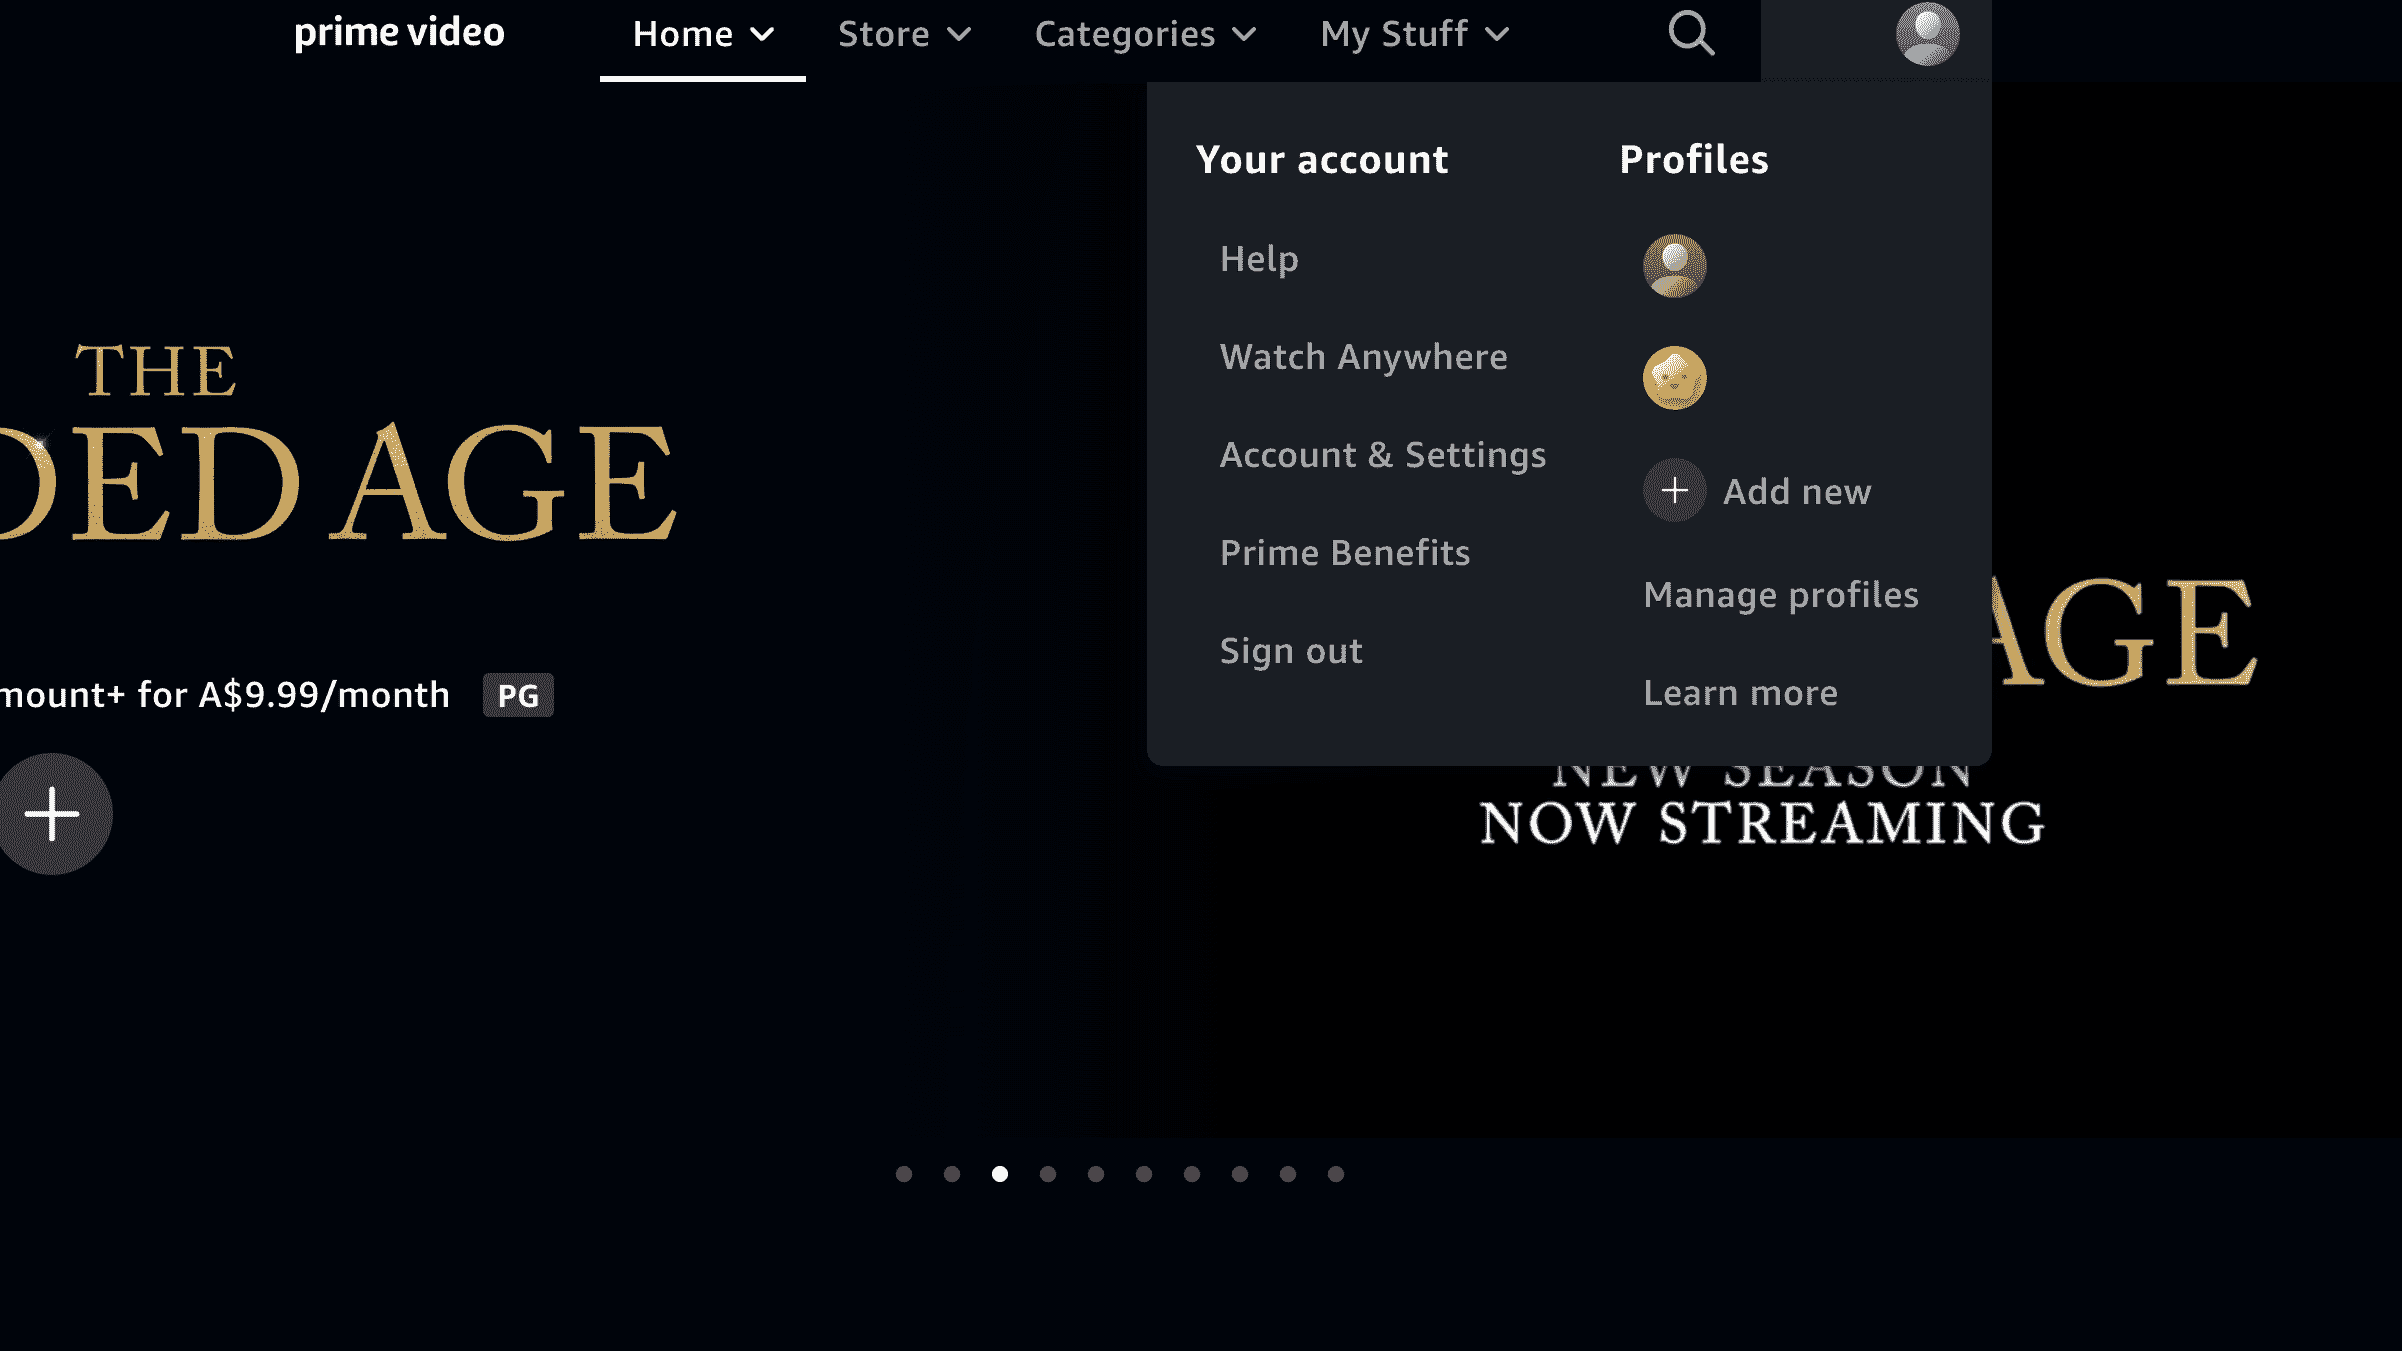Click the Add new profile icon
This screenshot has width=2402, height=1351.
[x=1674, y=490]
